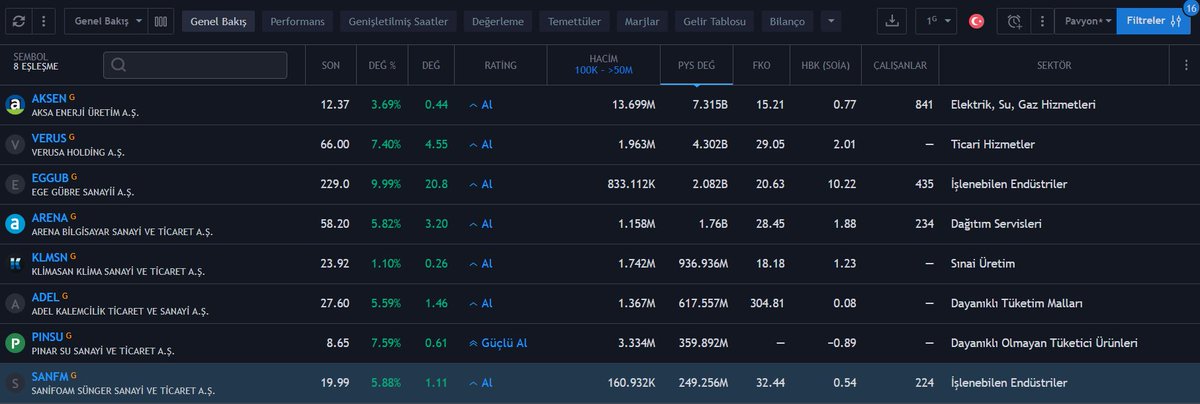Click the column layout icon
The width and height of the screenshot is (1200, 404).
160,21
